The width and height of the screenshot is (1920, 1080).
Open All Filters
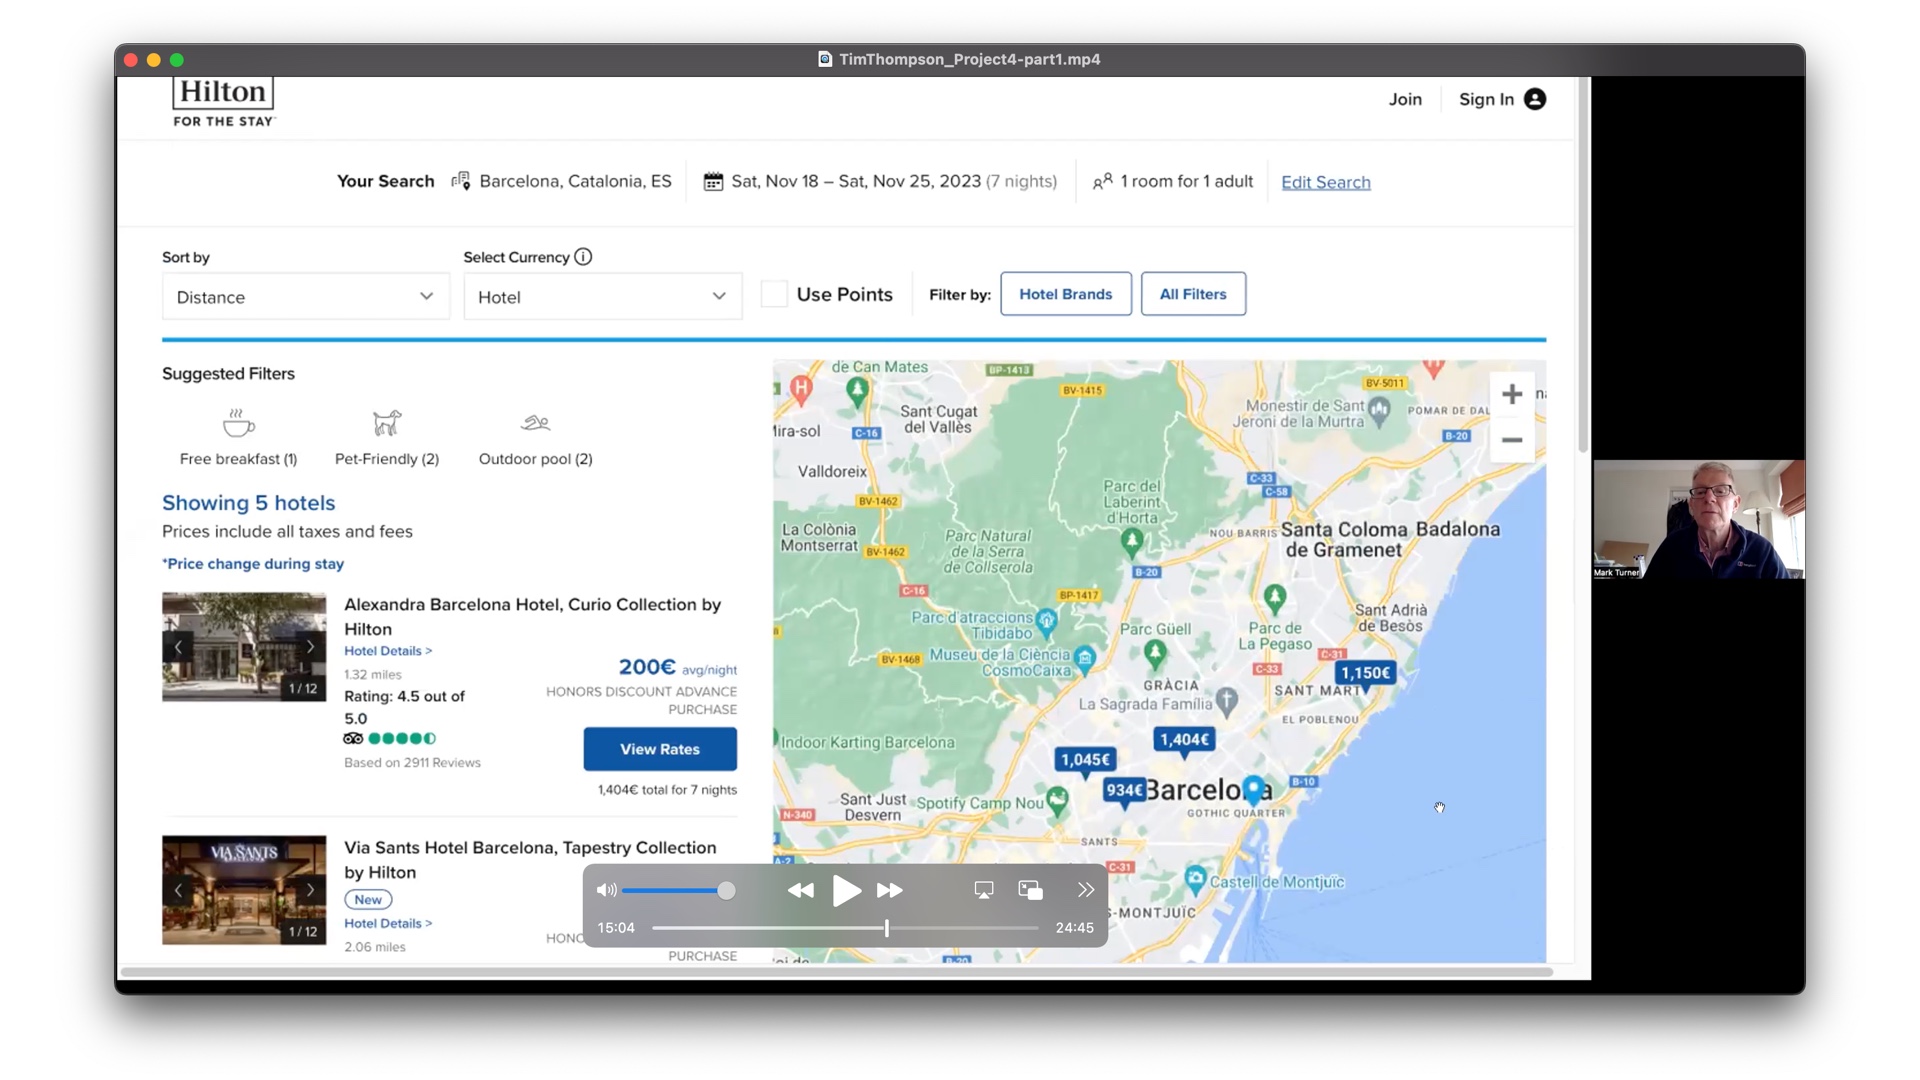[x=1192, y=294]
